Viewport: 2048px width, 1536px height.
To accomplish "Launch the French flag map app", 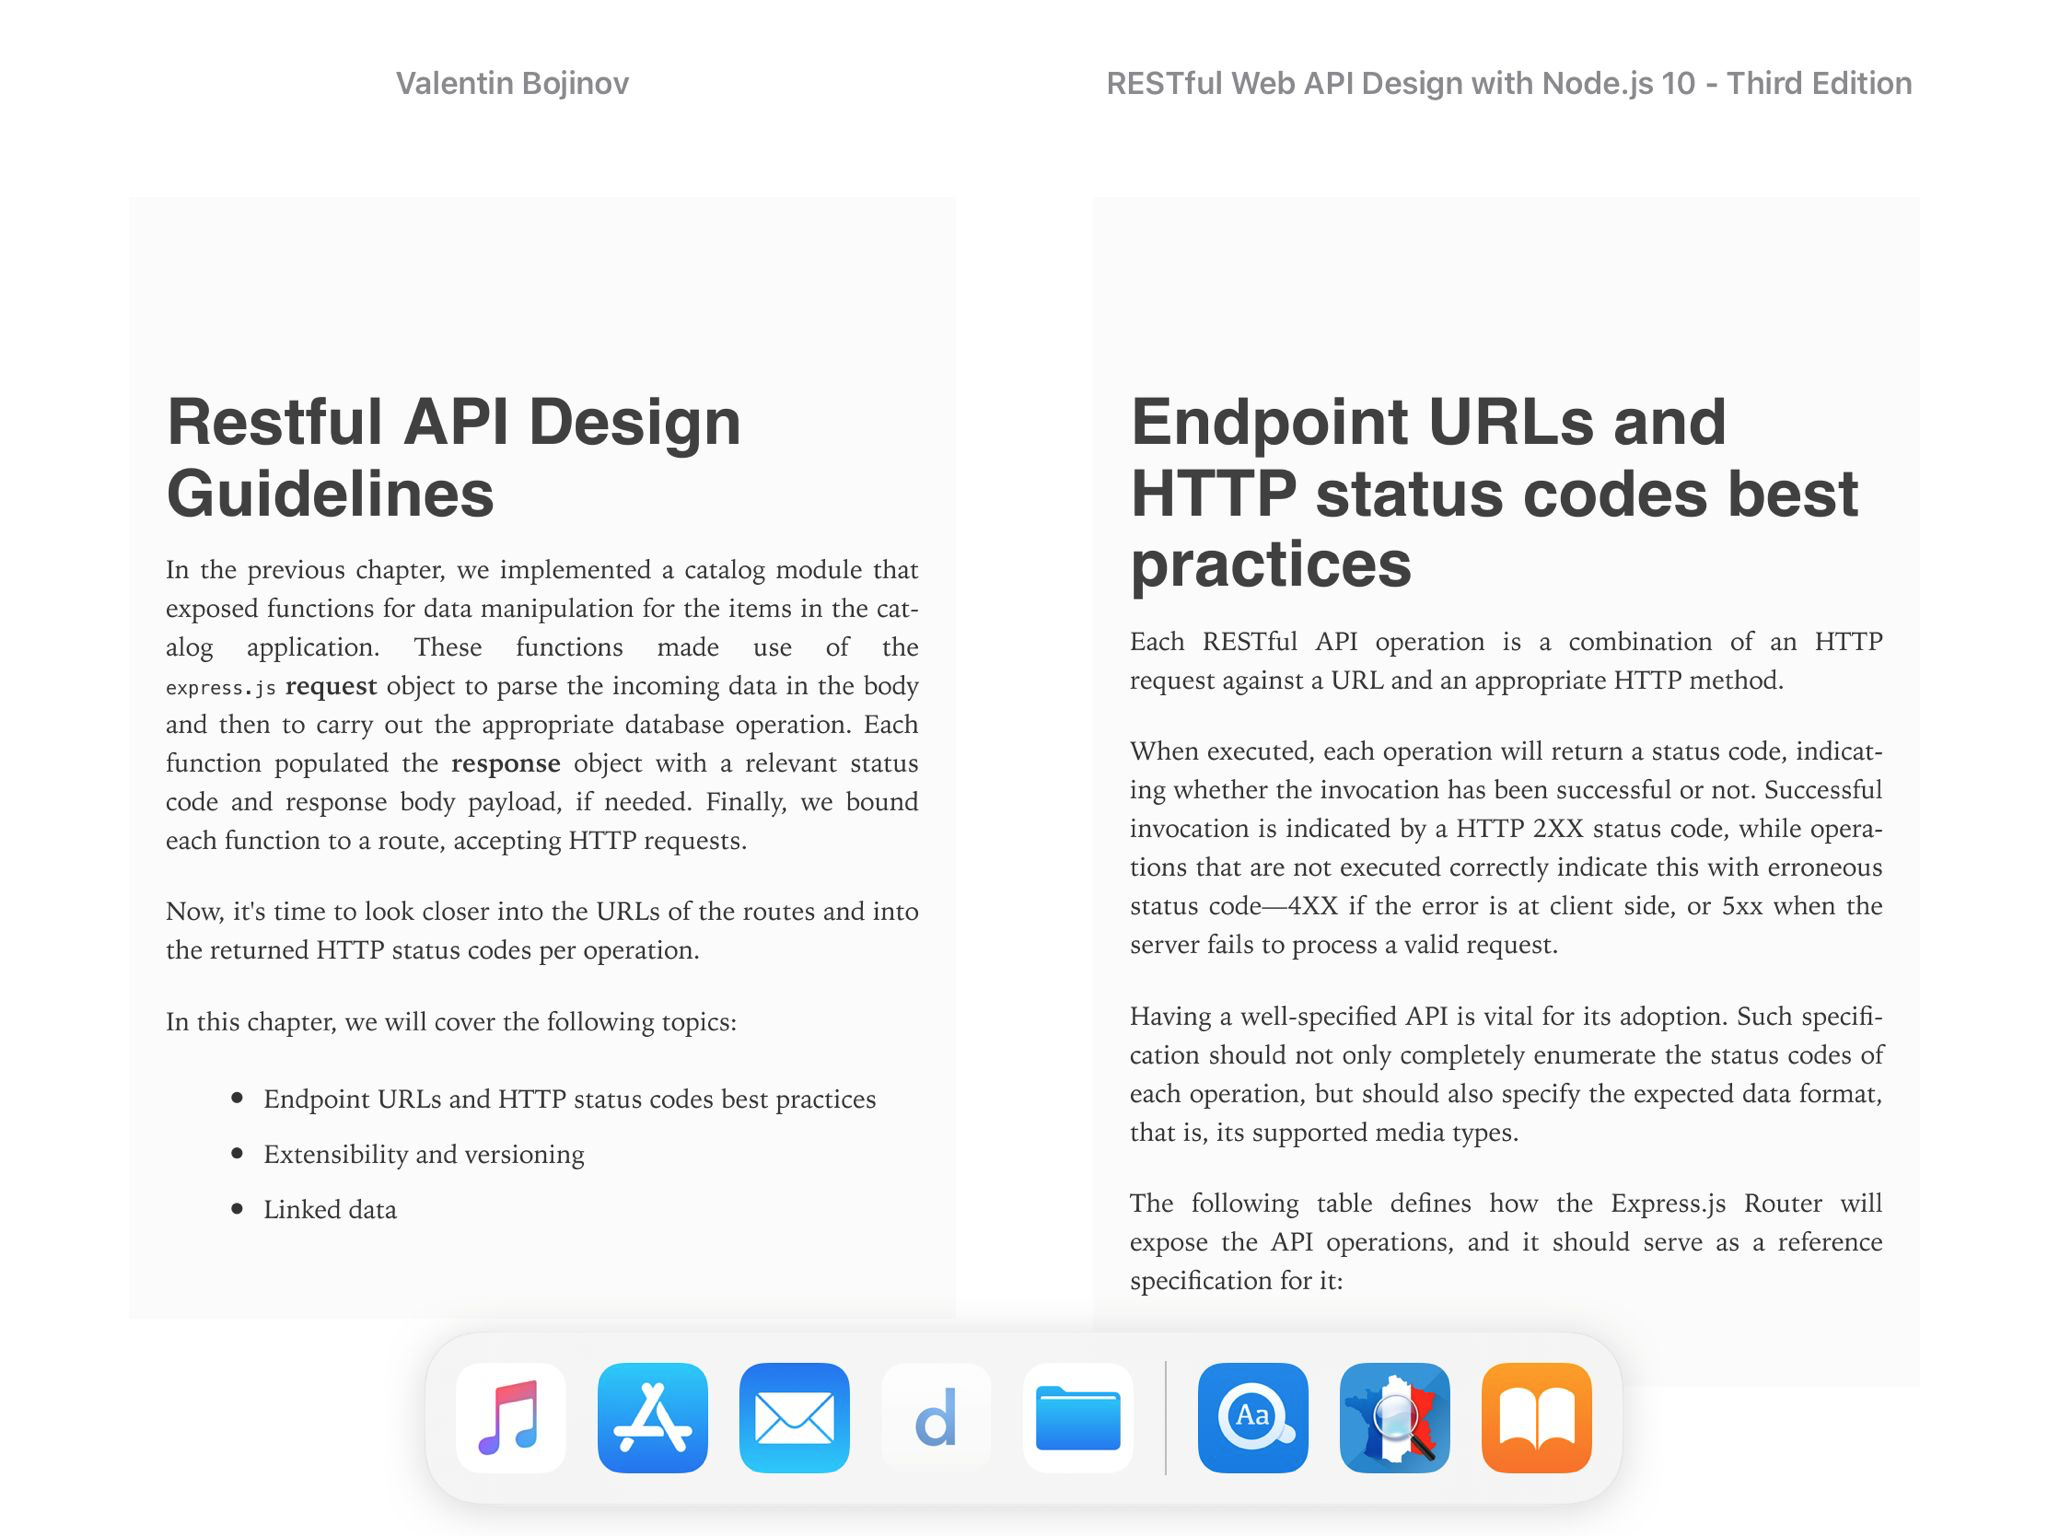I will click(x=1395, y=1417).
